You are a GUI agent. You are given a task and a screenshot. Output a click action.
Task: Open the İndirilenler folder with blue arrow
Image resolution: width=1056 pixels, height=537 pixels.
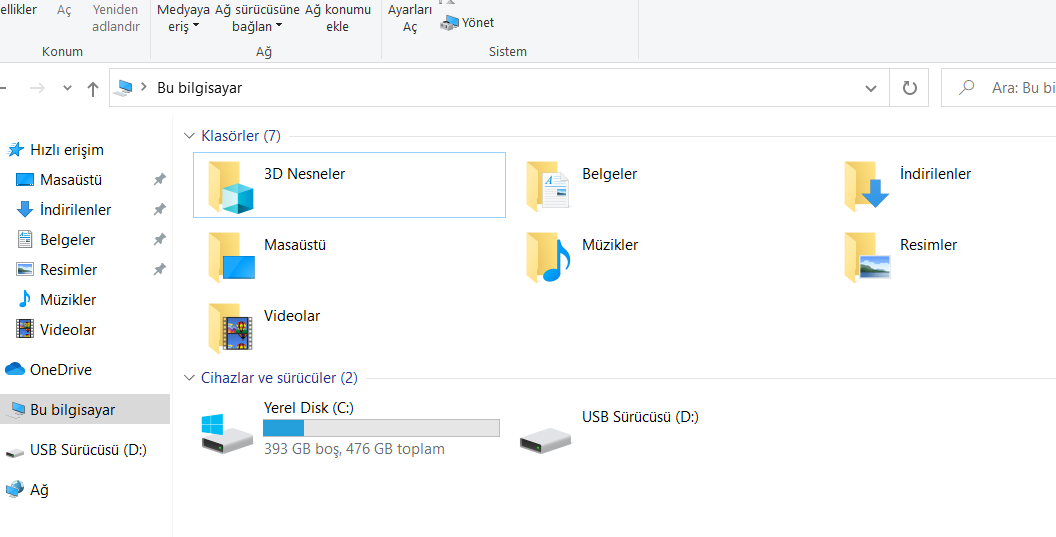tap(866, 185)
